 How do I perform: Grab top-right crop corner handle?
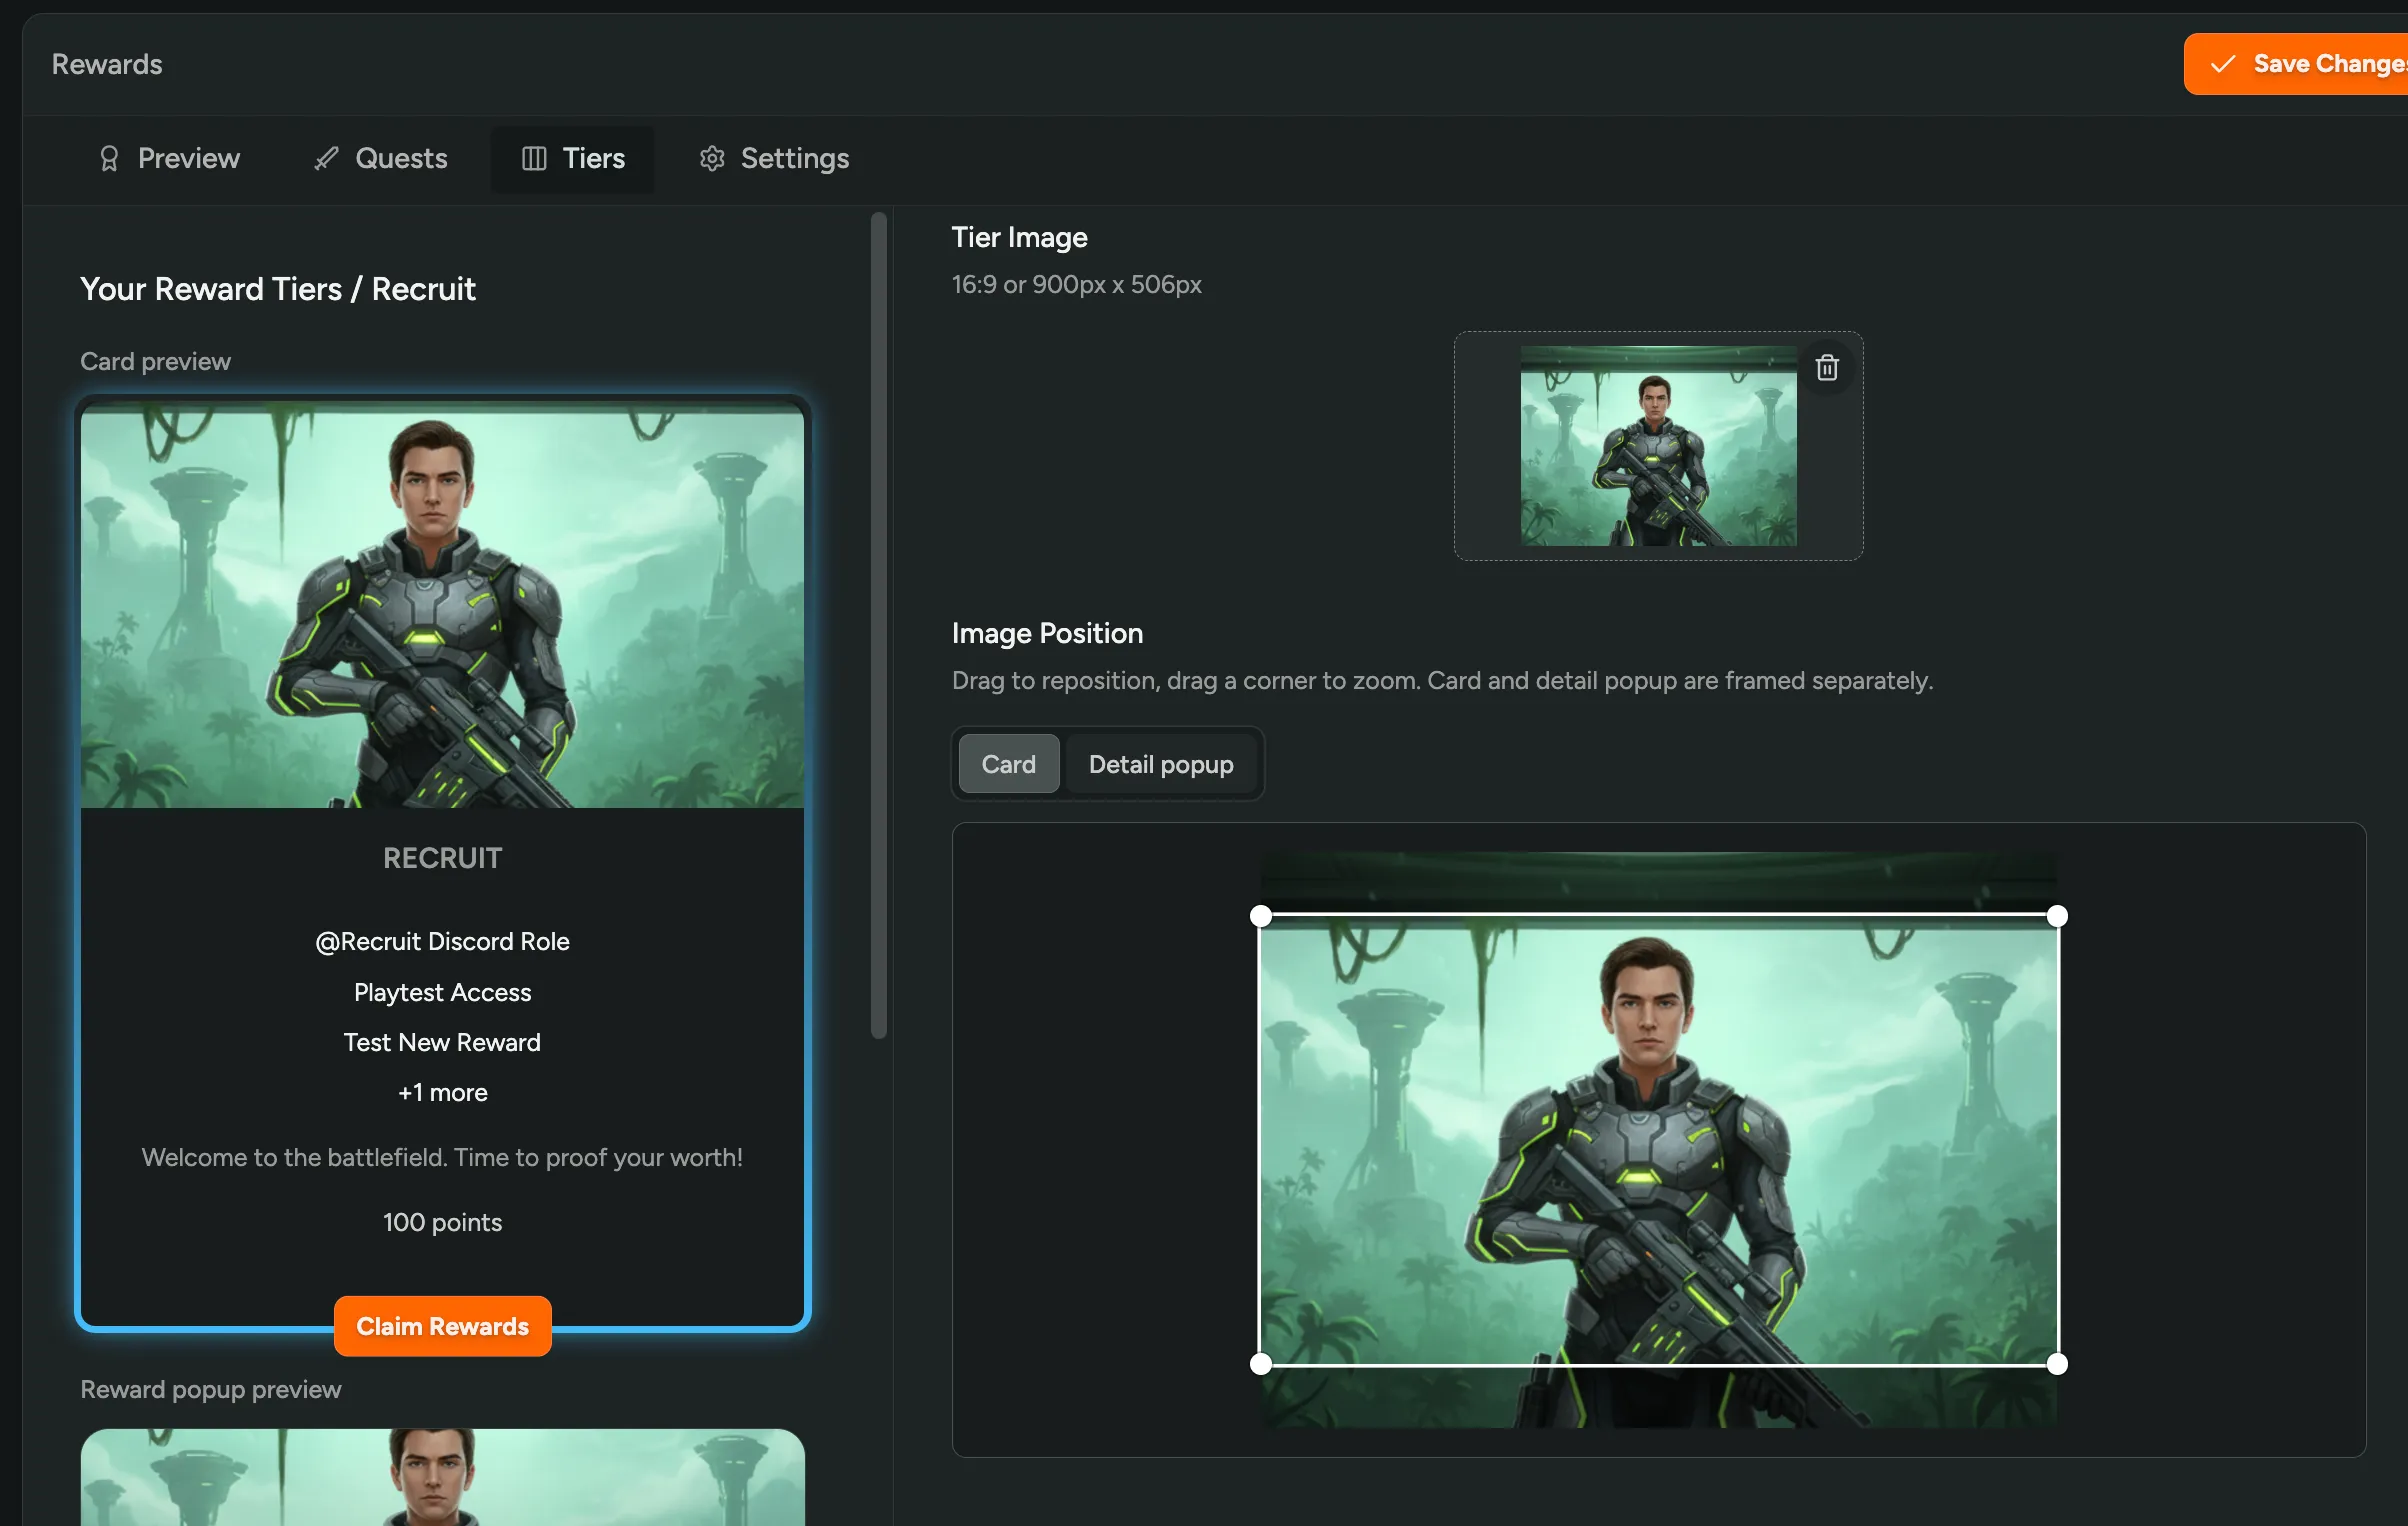[x=2057, y=916]
